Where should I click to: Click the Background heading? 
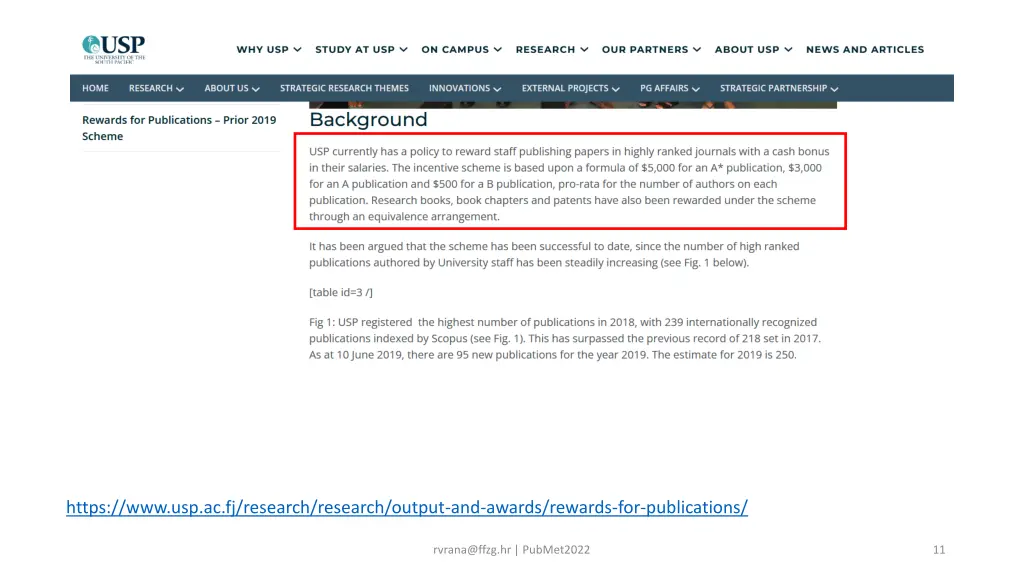[x=368, y=120]
